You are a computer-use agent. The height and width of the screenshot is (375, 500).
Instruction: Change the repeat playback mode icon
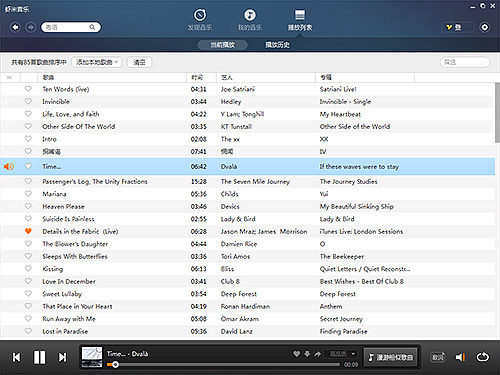(x=482, y=357)
